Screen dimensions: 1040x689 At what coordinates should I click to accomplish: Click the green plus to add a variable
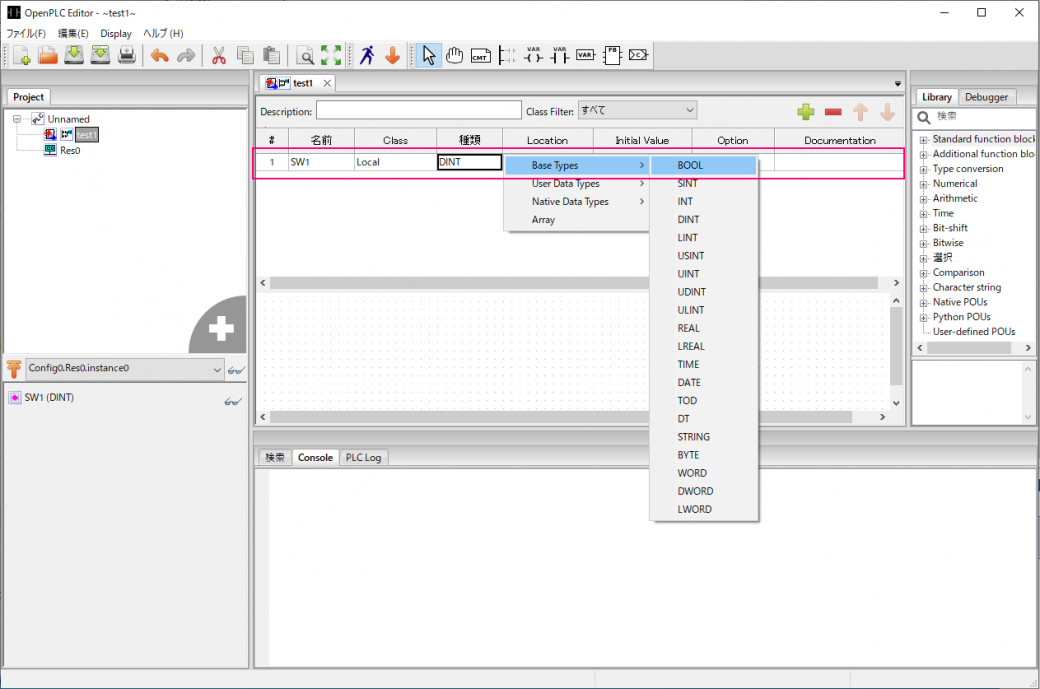tap(806, 113)
